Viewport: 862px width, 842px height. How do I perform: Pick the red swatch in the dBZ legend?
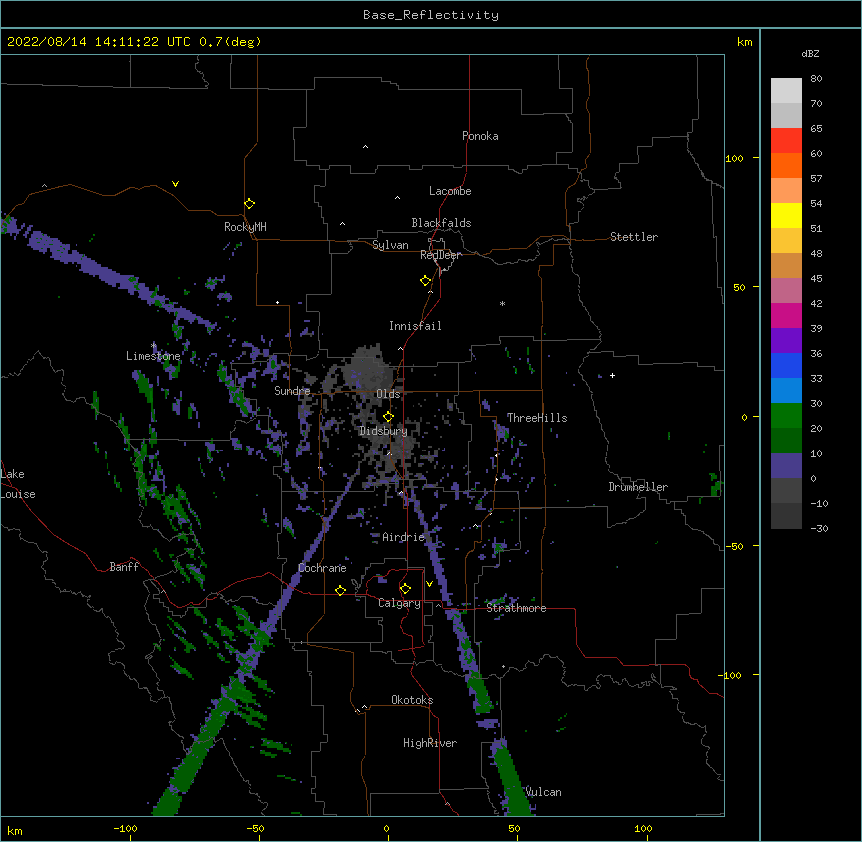(786, 140)
